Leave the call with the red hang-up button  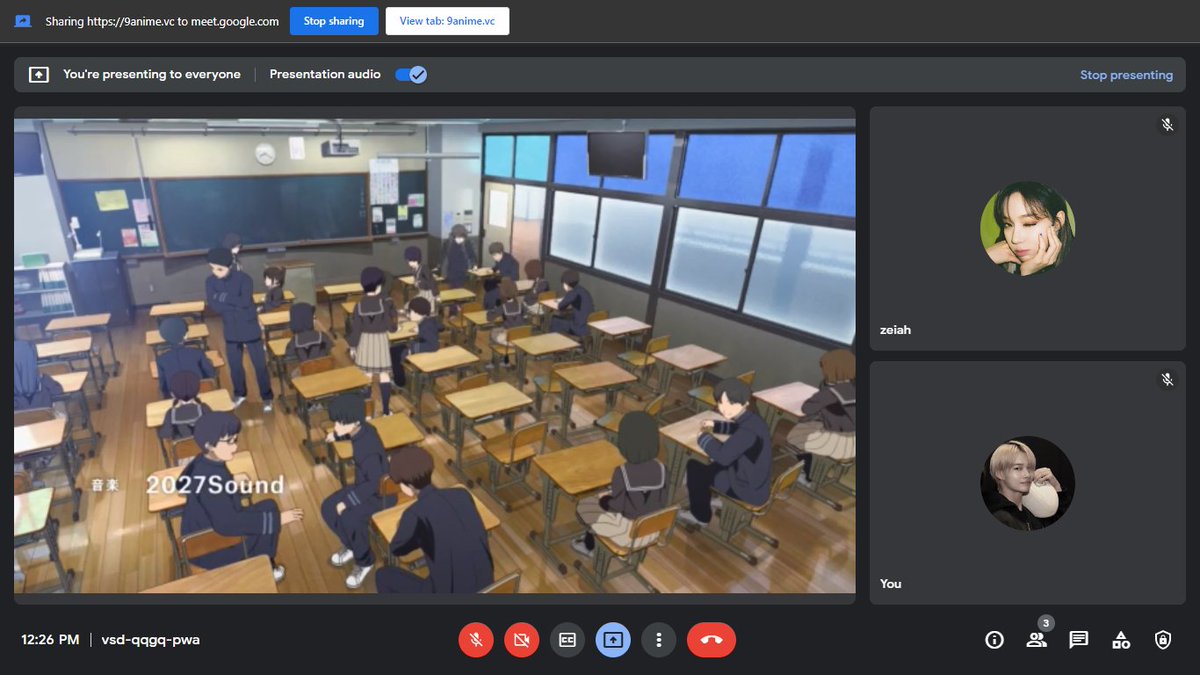[711, 640]
